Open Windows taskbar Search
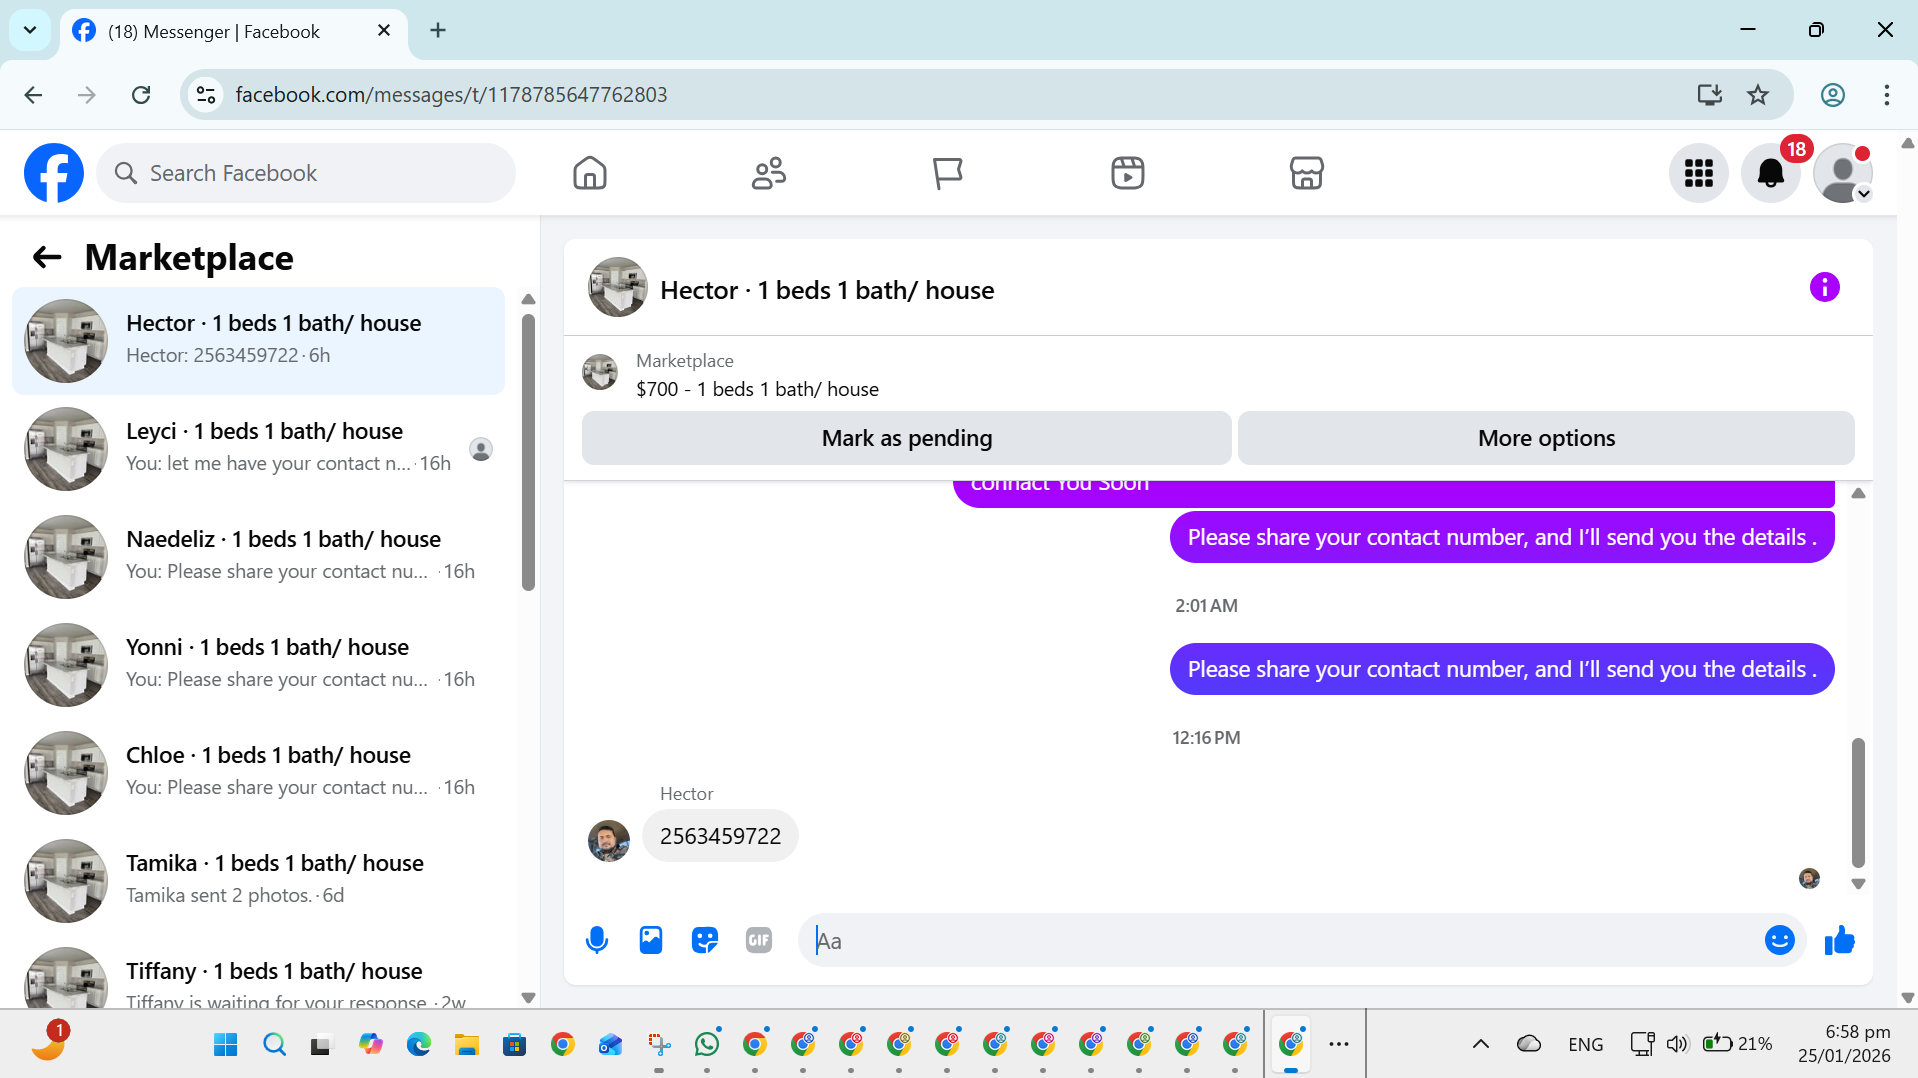The width and height of the screenshot is (1918, 1078). click(274, 1044)
